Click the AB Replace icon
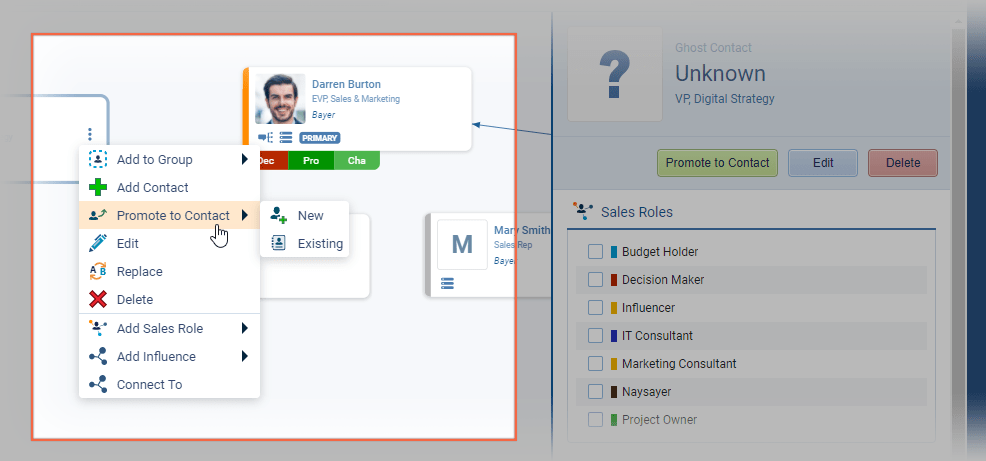This screenshot has width=986, height=461. 97,271
